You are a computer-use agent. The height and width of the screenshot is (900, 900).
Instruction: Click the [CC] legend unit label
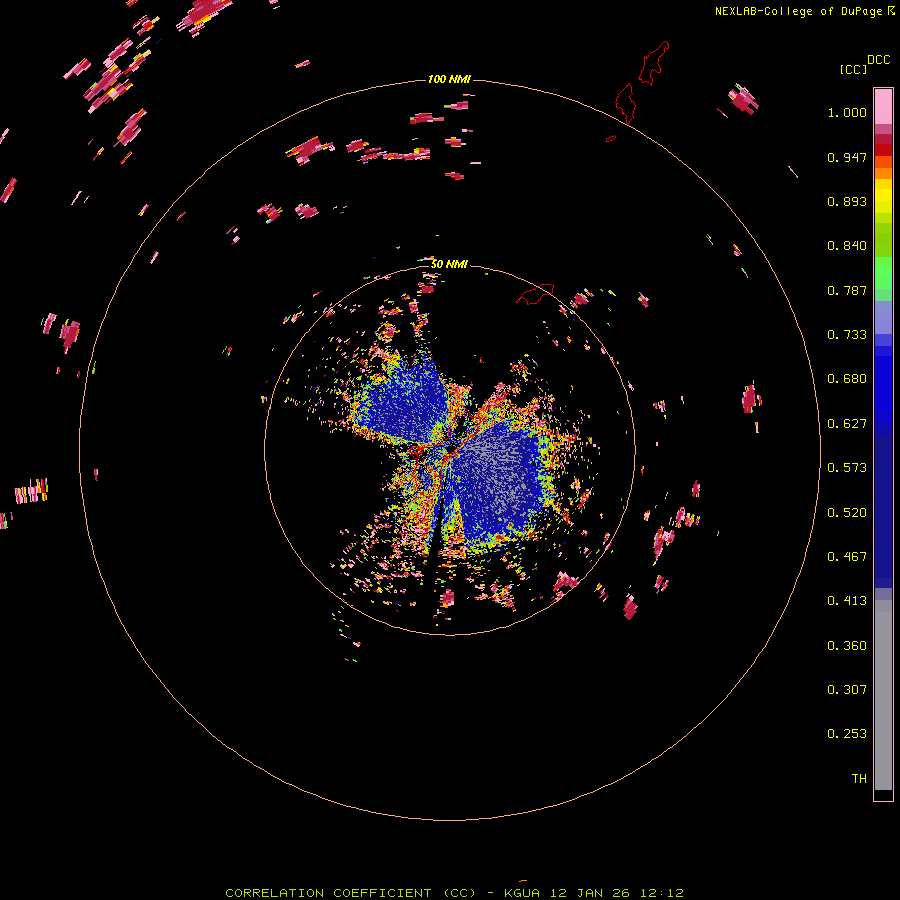coord(853,69)
